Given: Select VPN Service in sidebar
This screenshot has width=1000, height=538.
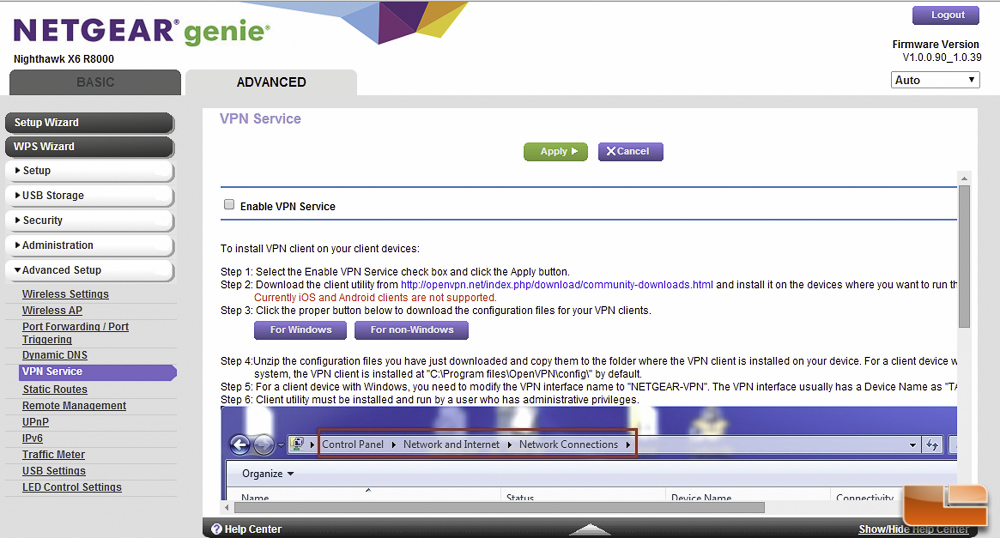Looking at the screenshot, I should [x=98, y=372].
